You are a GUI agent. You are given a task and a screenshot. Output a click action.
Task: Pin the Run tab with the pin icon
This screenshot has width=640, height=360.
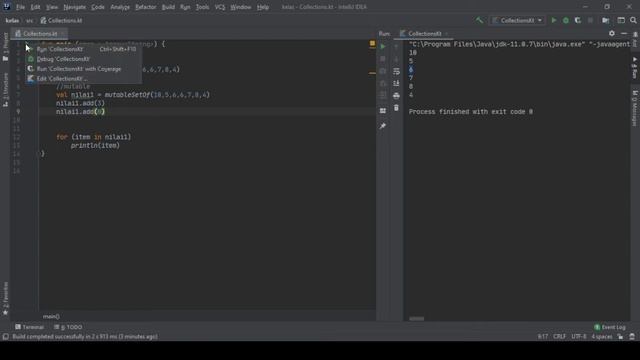click(x=382, y=126)
